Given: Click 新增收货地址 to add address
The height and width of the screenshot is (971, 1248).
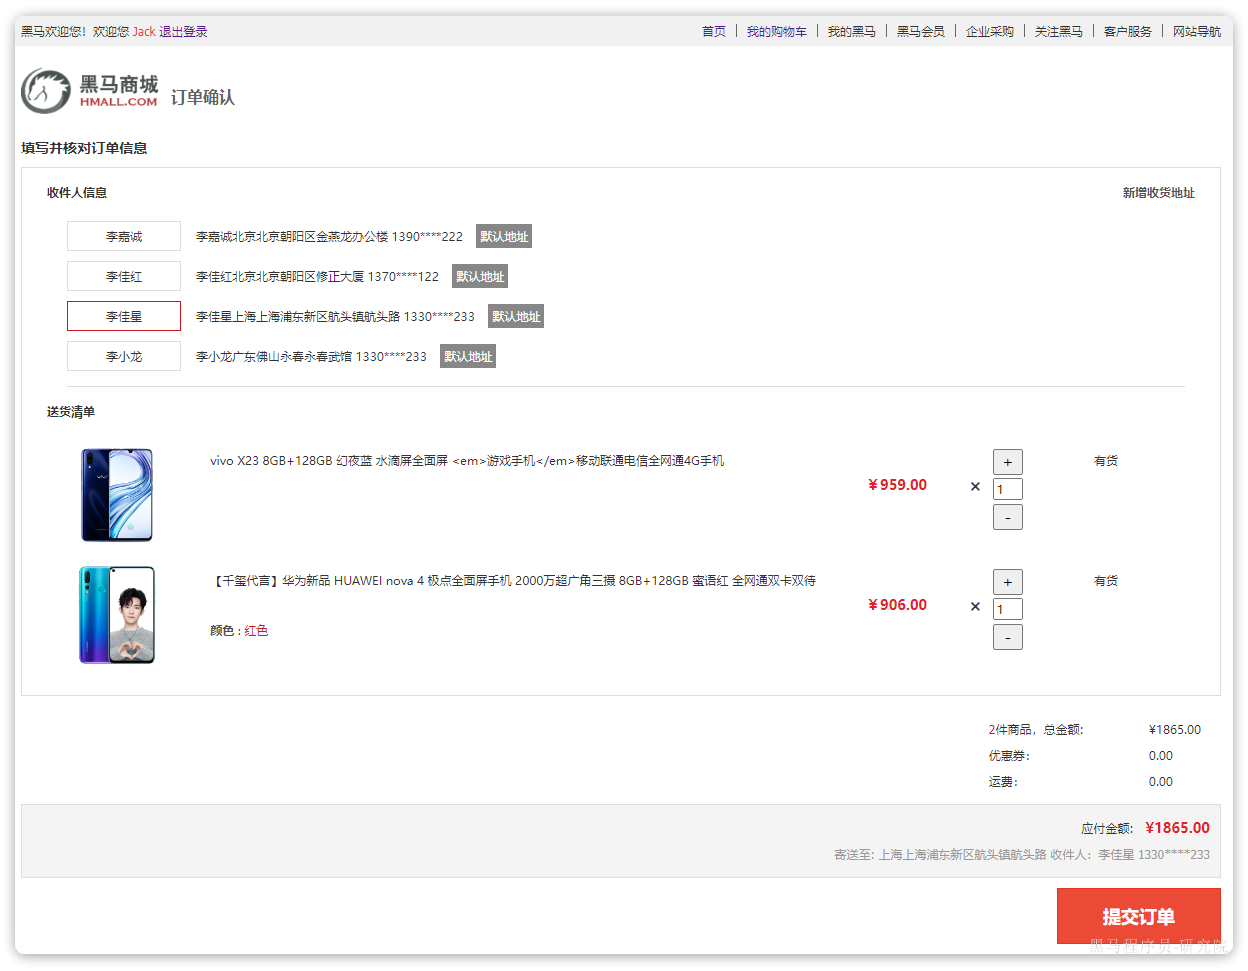Looking at the screenshot, I should (x=1158, y=193).
